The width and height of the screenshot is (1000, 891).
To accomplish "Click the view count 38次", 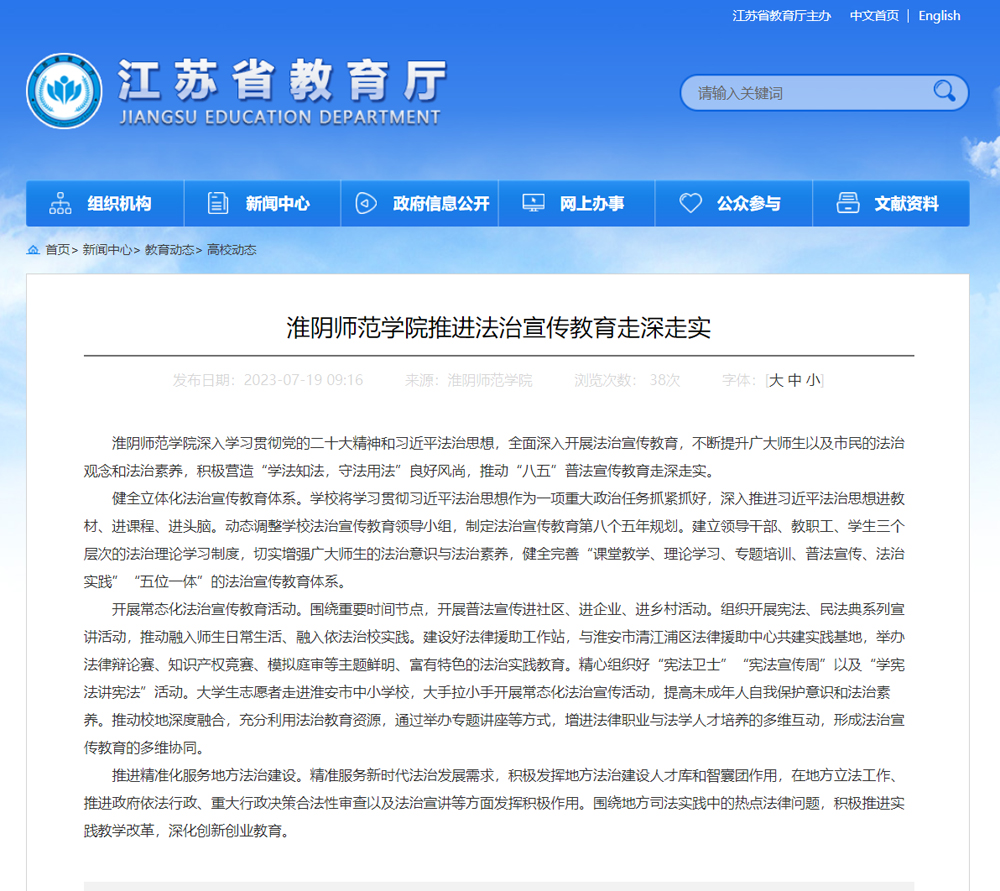I will pyautogui.click(x=665, y=381).
